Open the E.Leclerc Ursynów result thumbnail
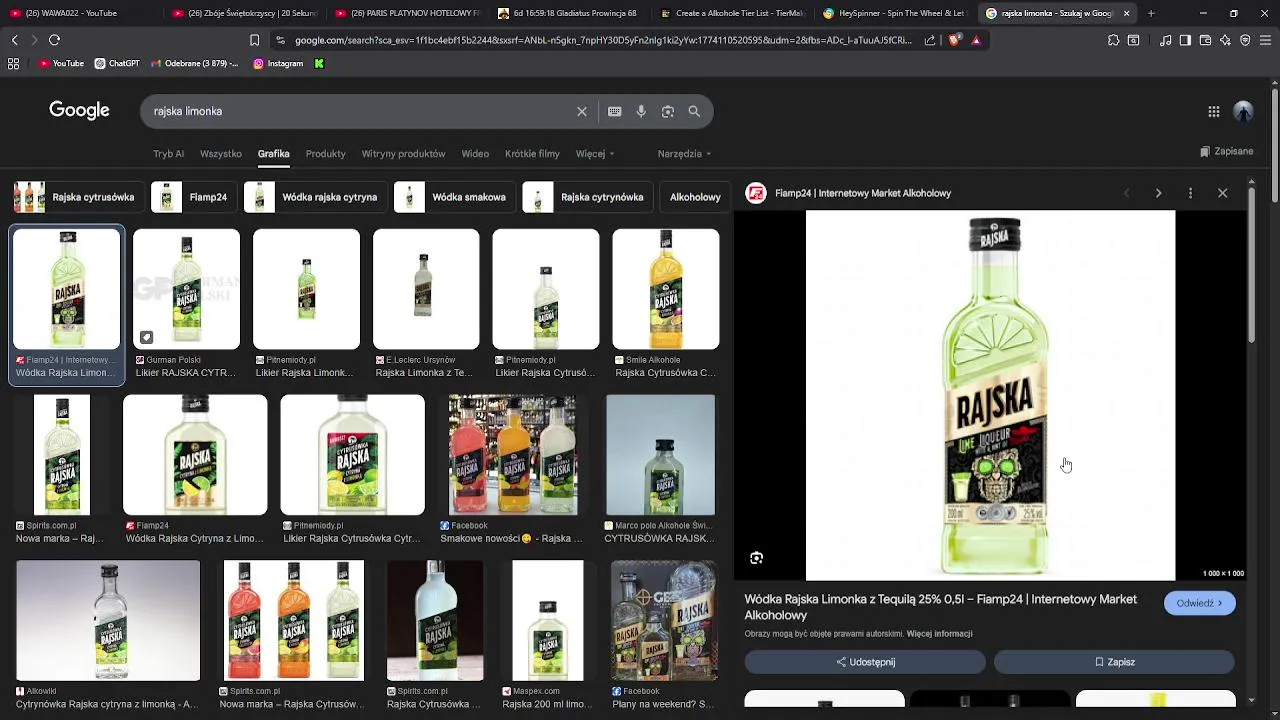This screenshot has width=1280, height=720. point(426,289)
